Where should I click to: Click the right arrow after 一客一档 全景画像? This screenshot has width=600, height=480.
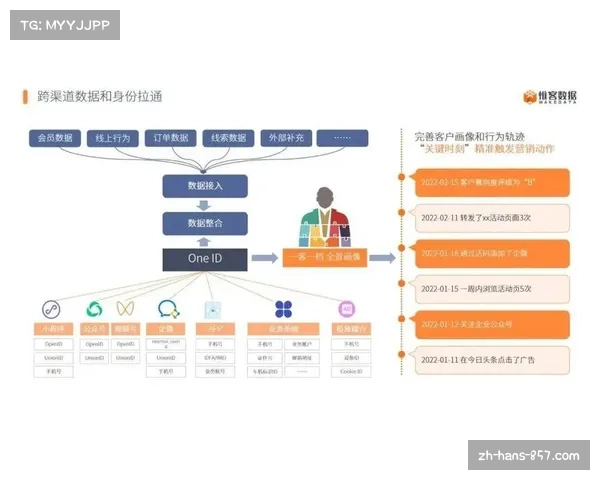pyautogui.click(x=382, y=258)
